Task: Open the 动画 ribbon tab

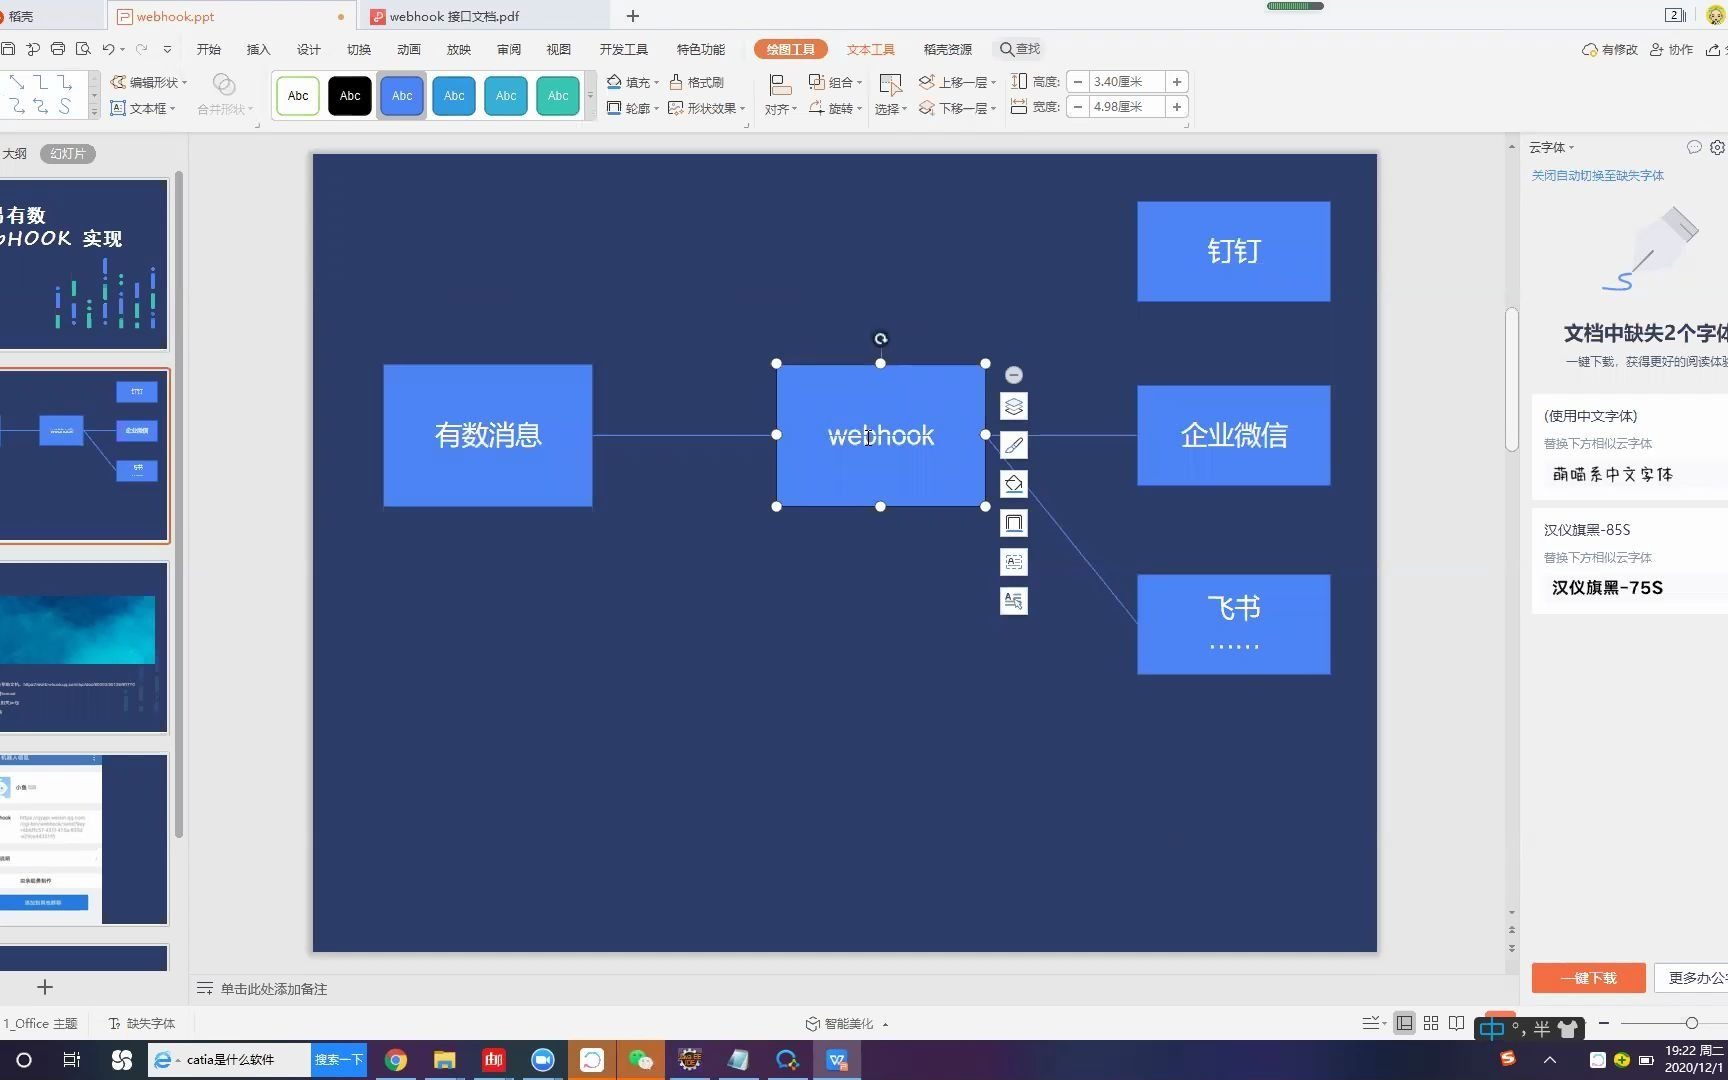Action: [409, 49]
